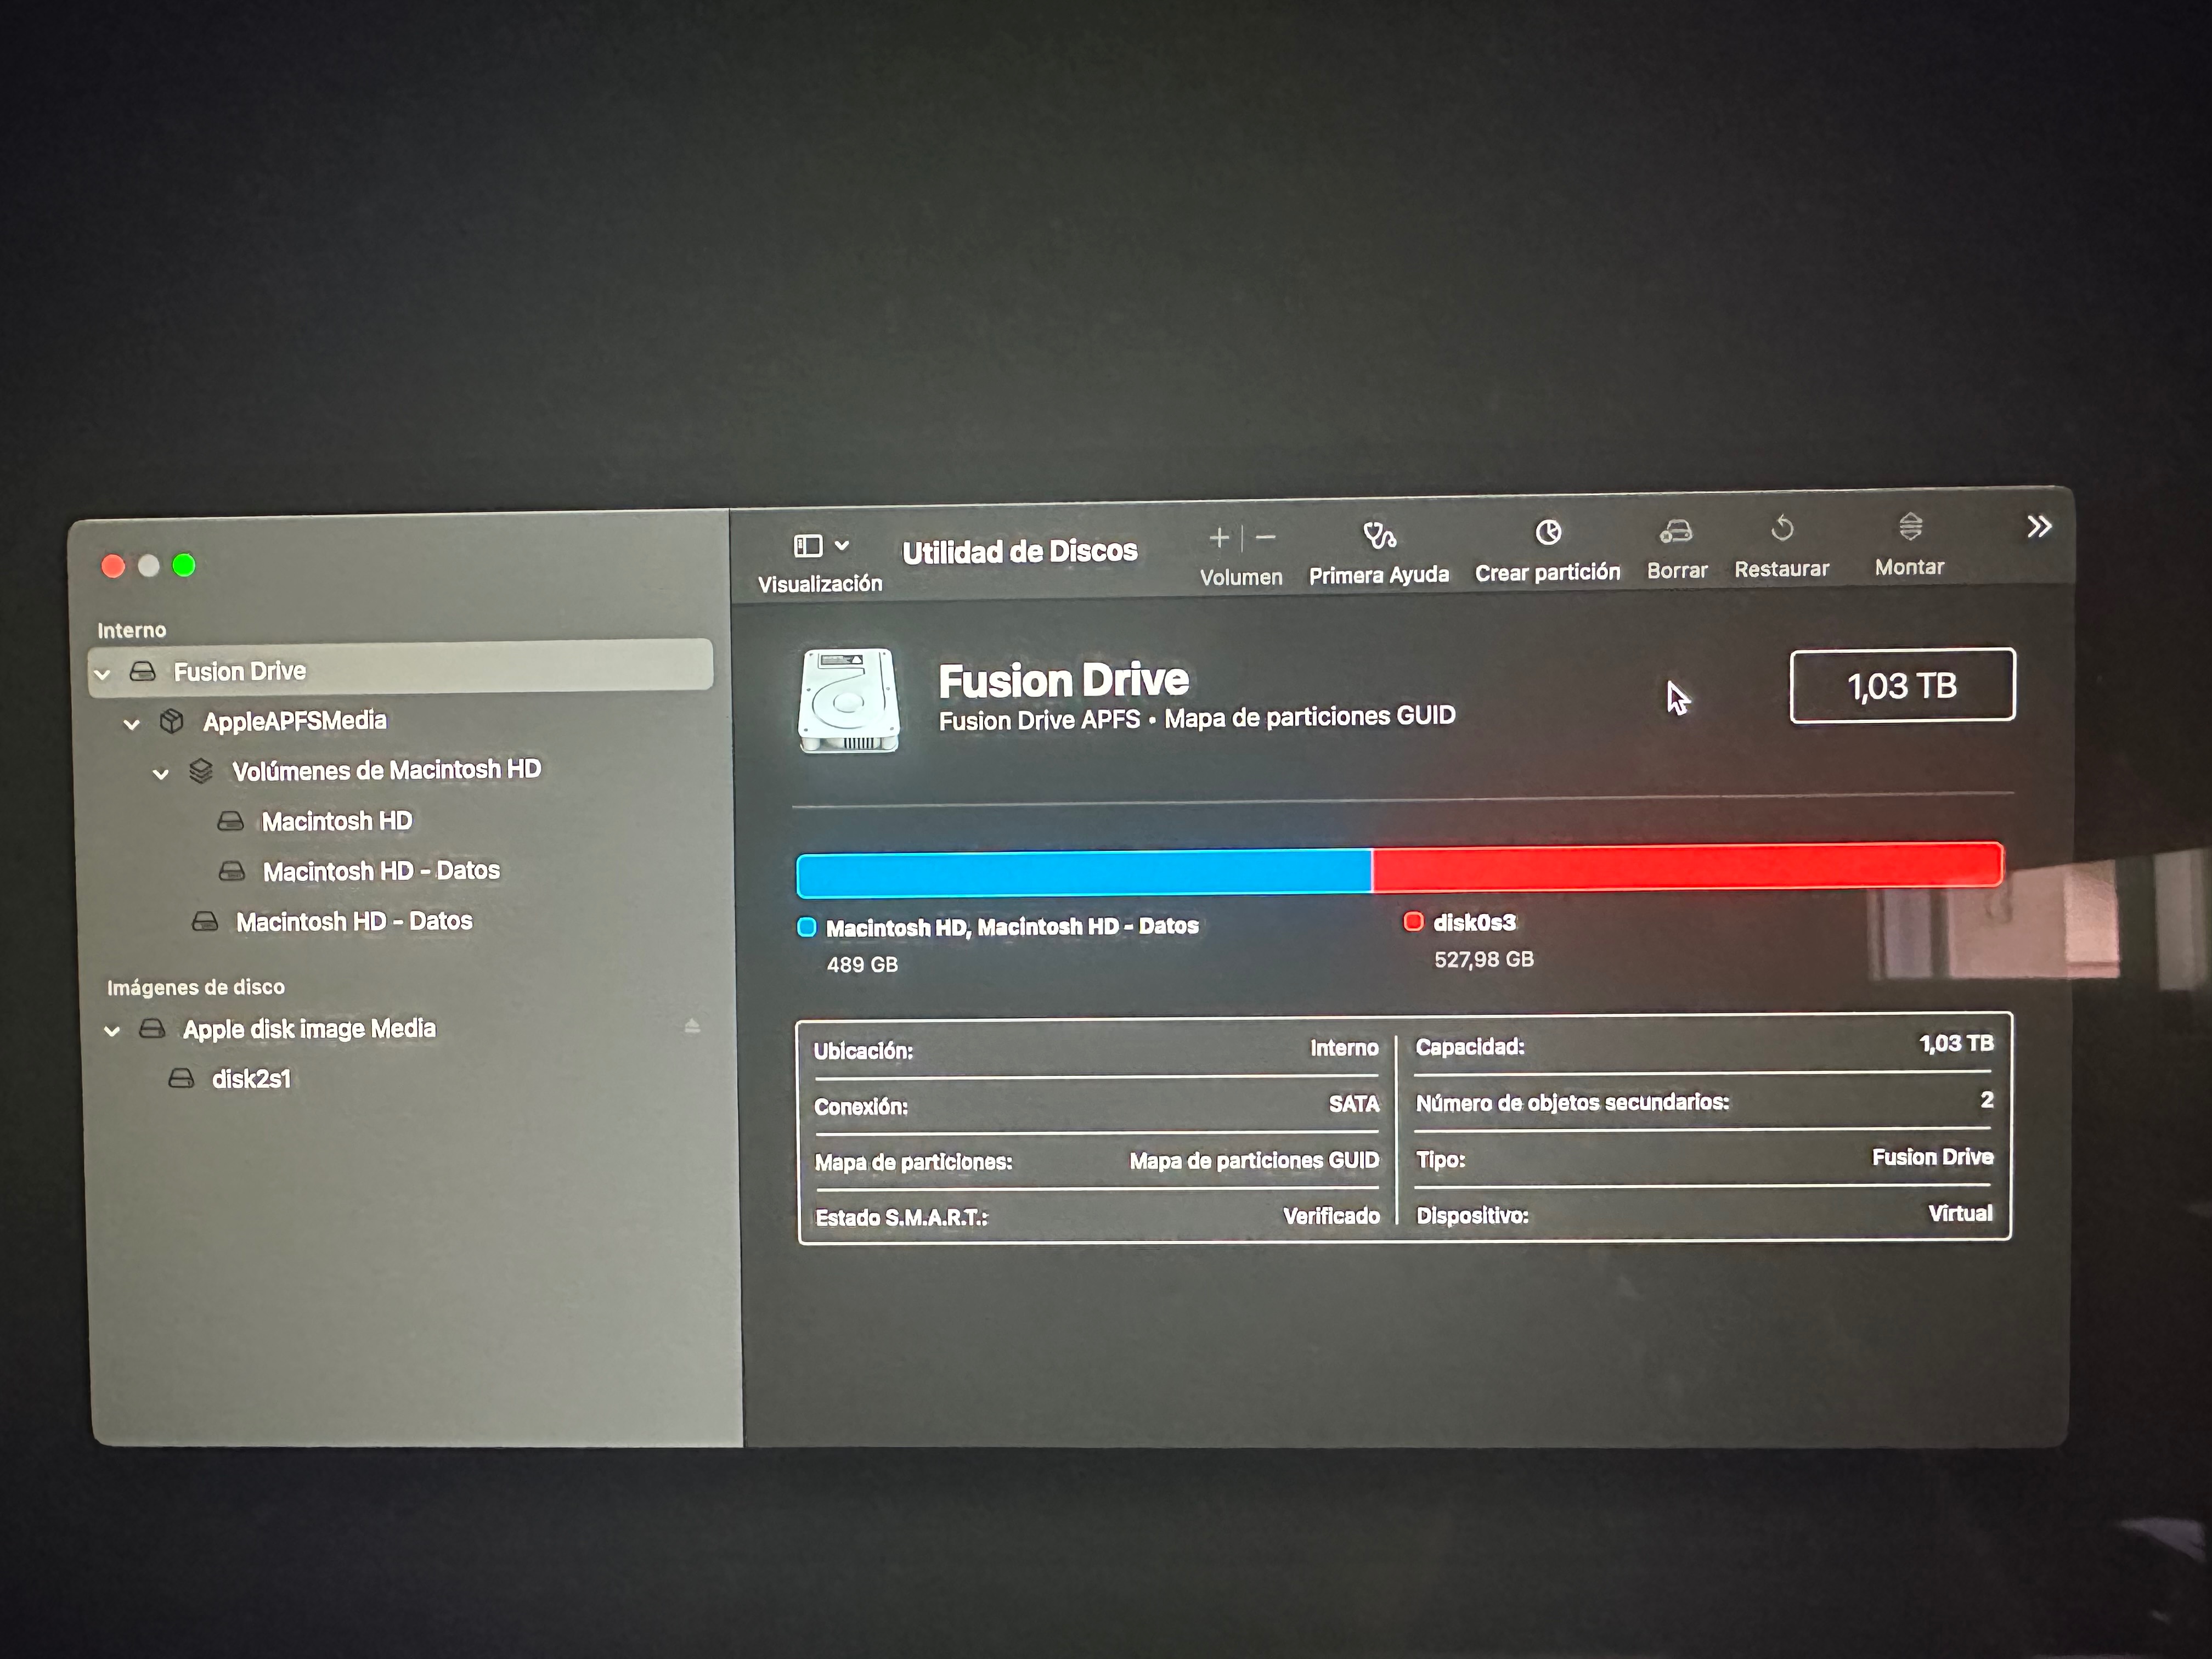
Task: Click the Restaurar circular arrow icon
Action: click(1782, 528)
